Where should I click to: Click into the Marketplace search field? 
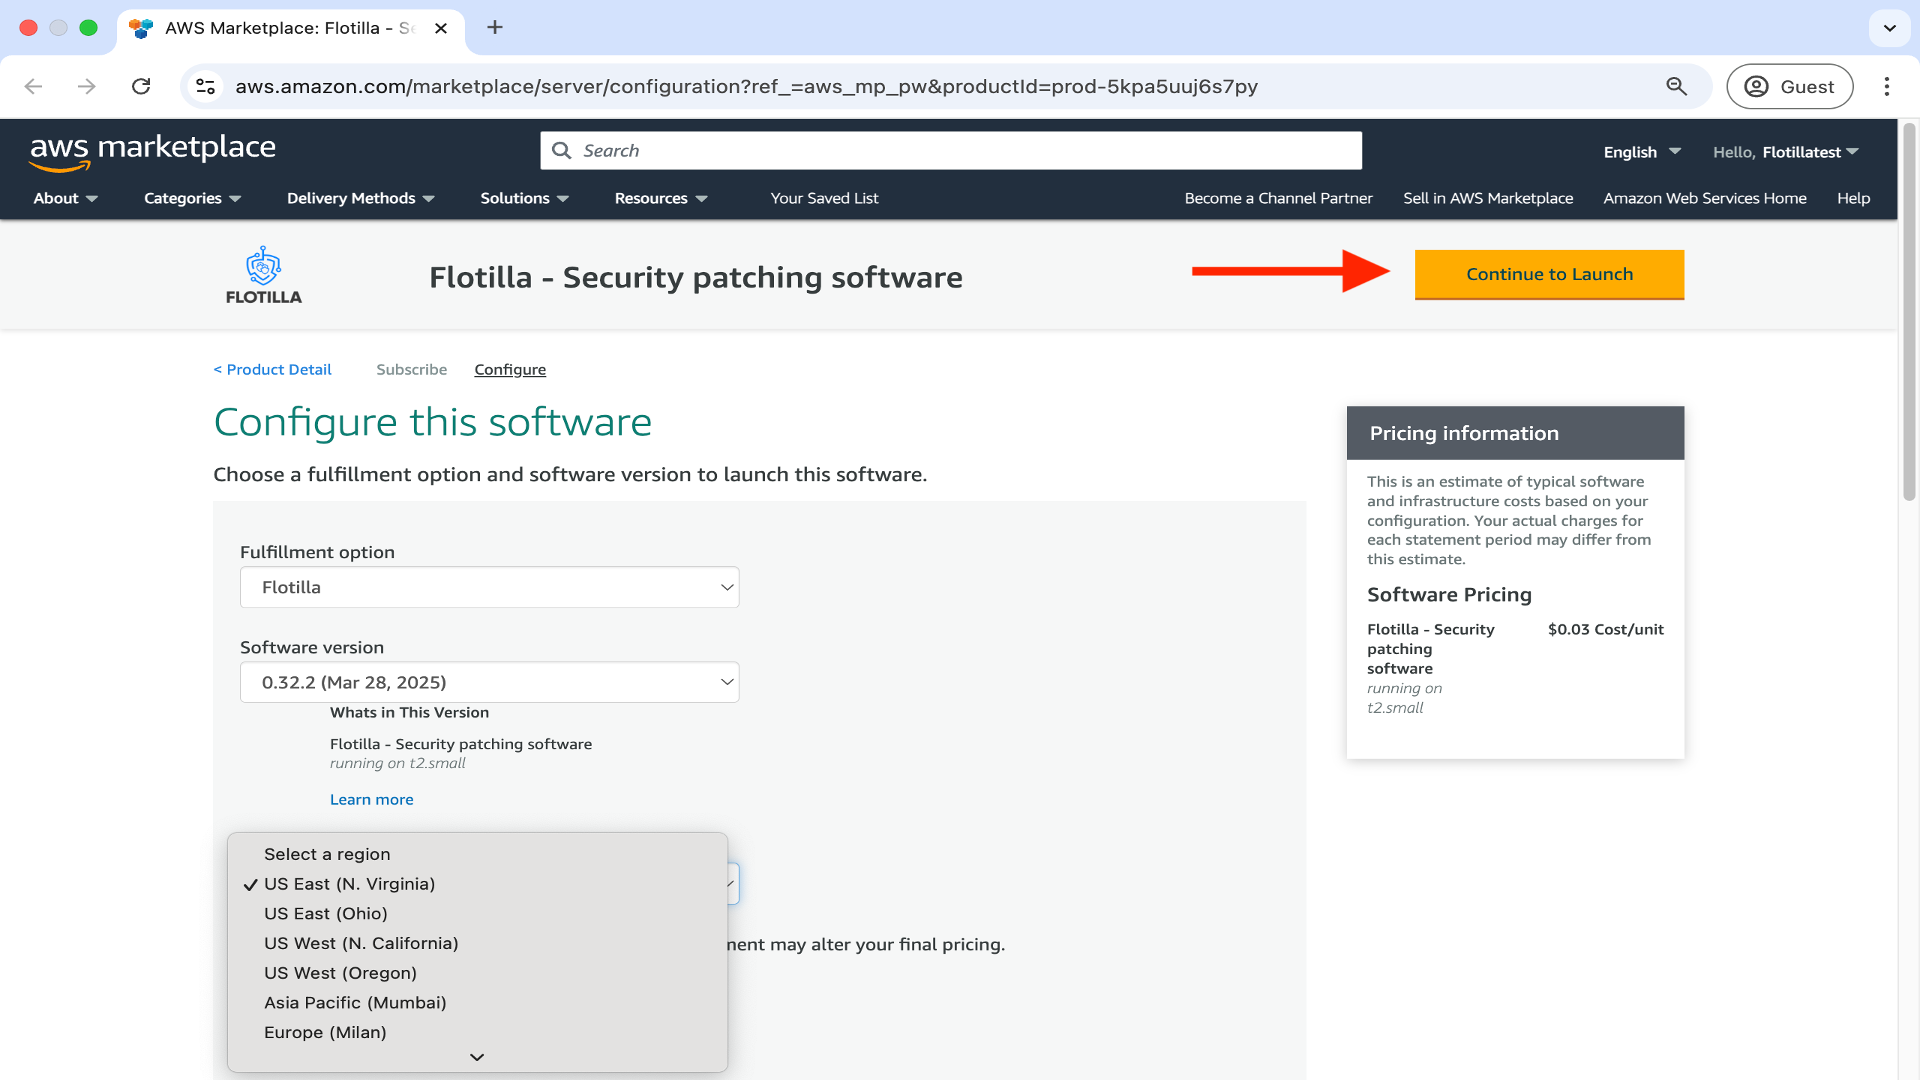pos(950,151)
